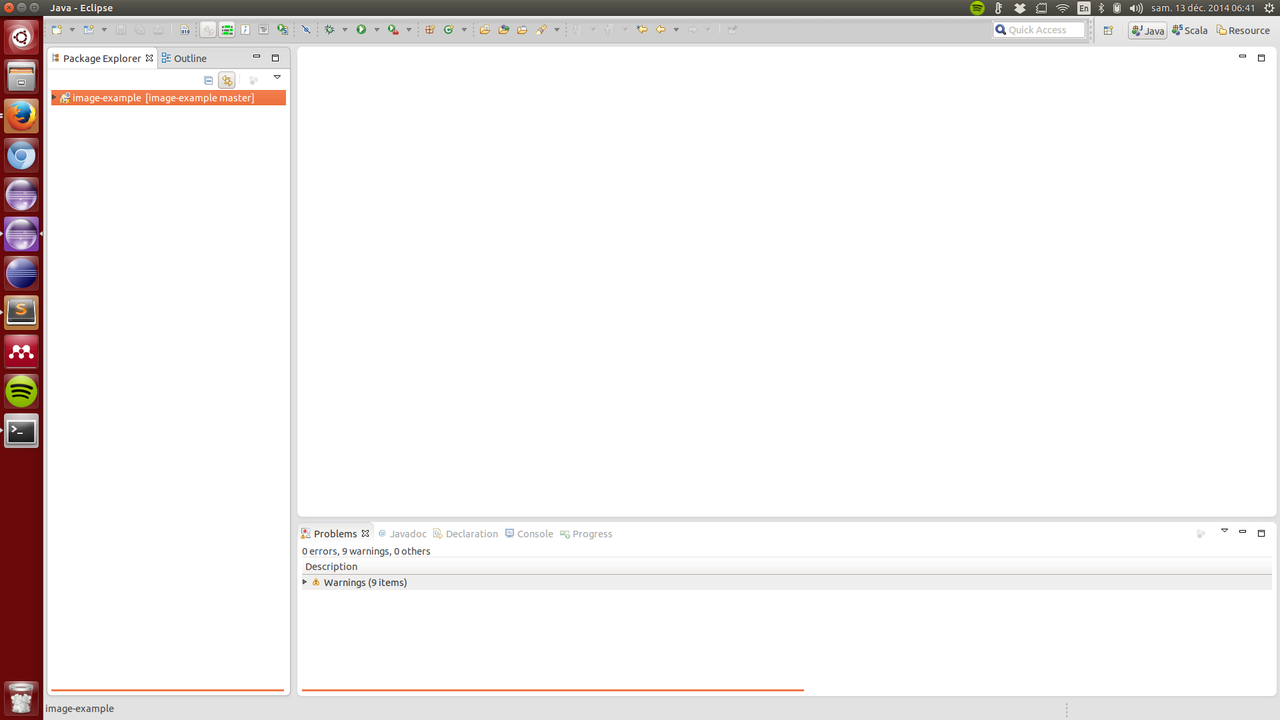Screen dimensions: 1280x720
Task: Click the green Run button
Action: [x=361, y=30]
